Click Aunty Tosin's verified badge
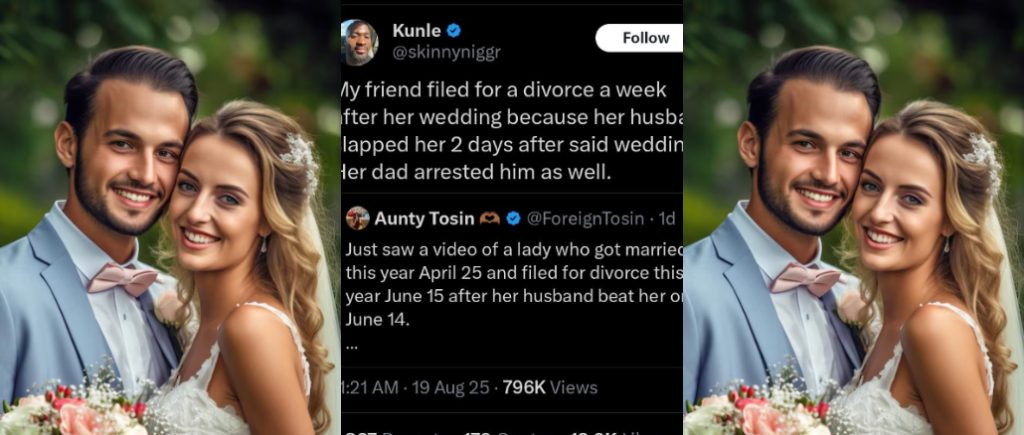The height and width of the screenshot is (435, 1024). tap(514, 218)
